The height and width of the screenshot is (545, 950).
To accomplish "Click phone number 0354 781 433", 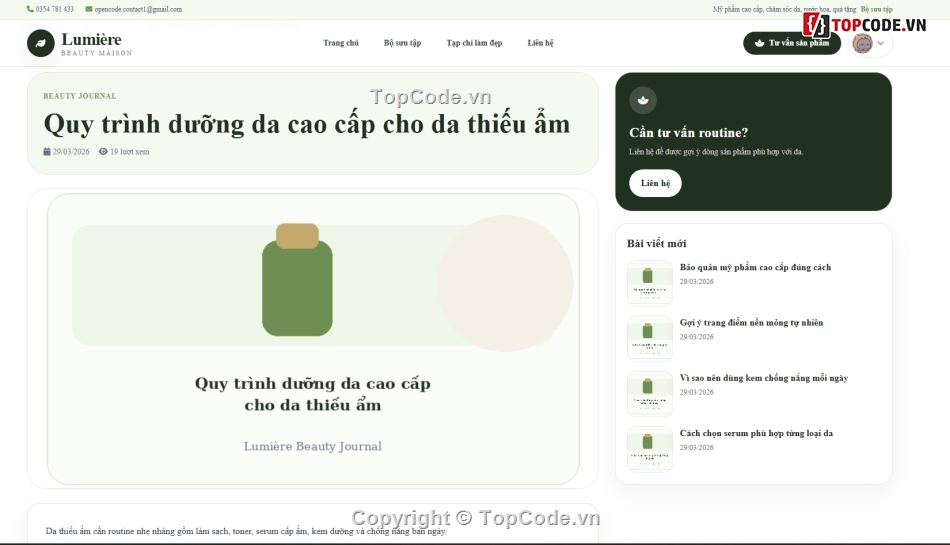I will (x=55, y=9).
